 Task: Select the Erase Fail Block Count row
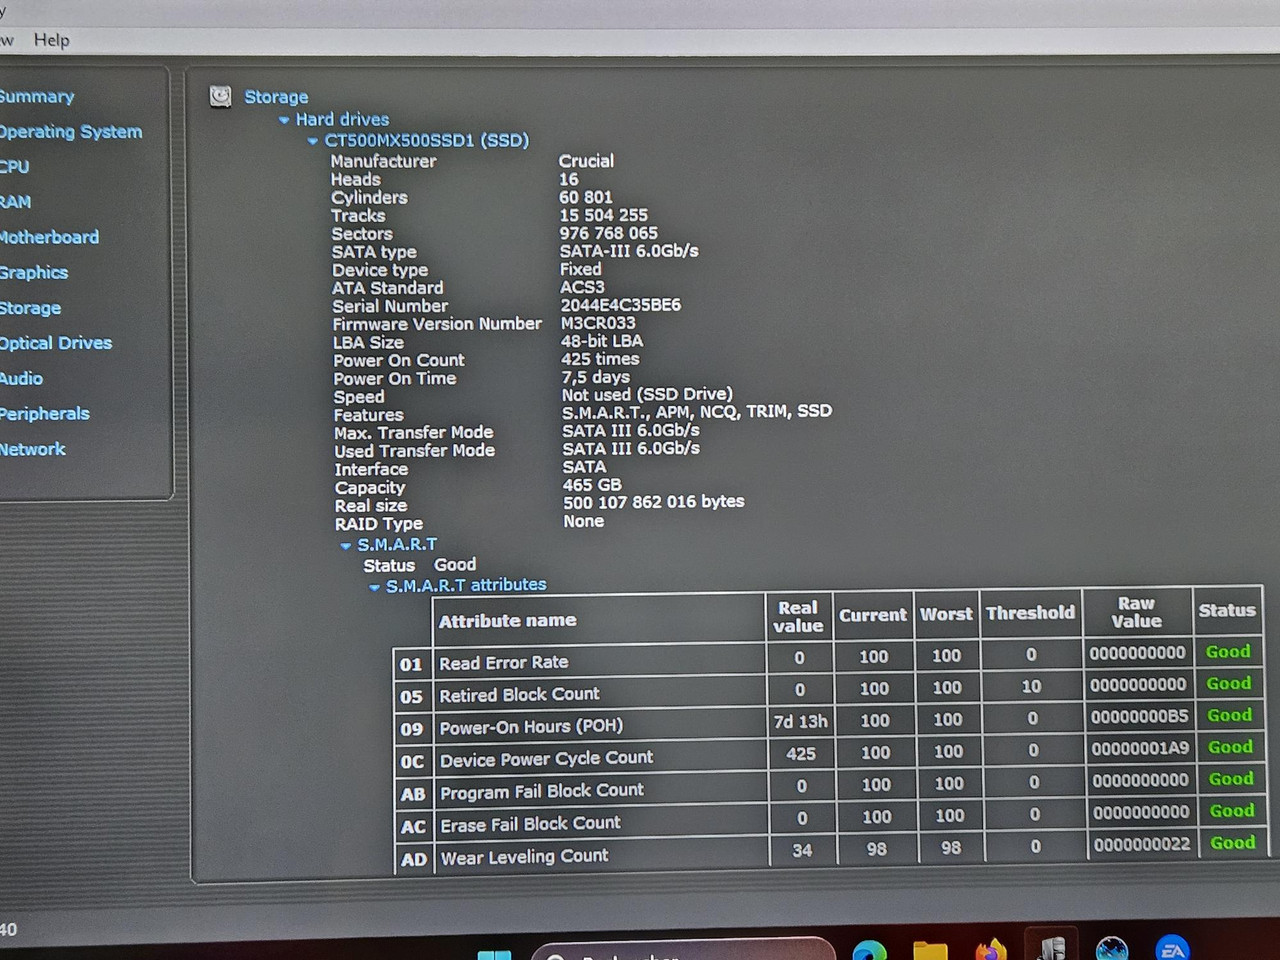pyautogui.click(x=830, y=820)
